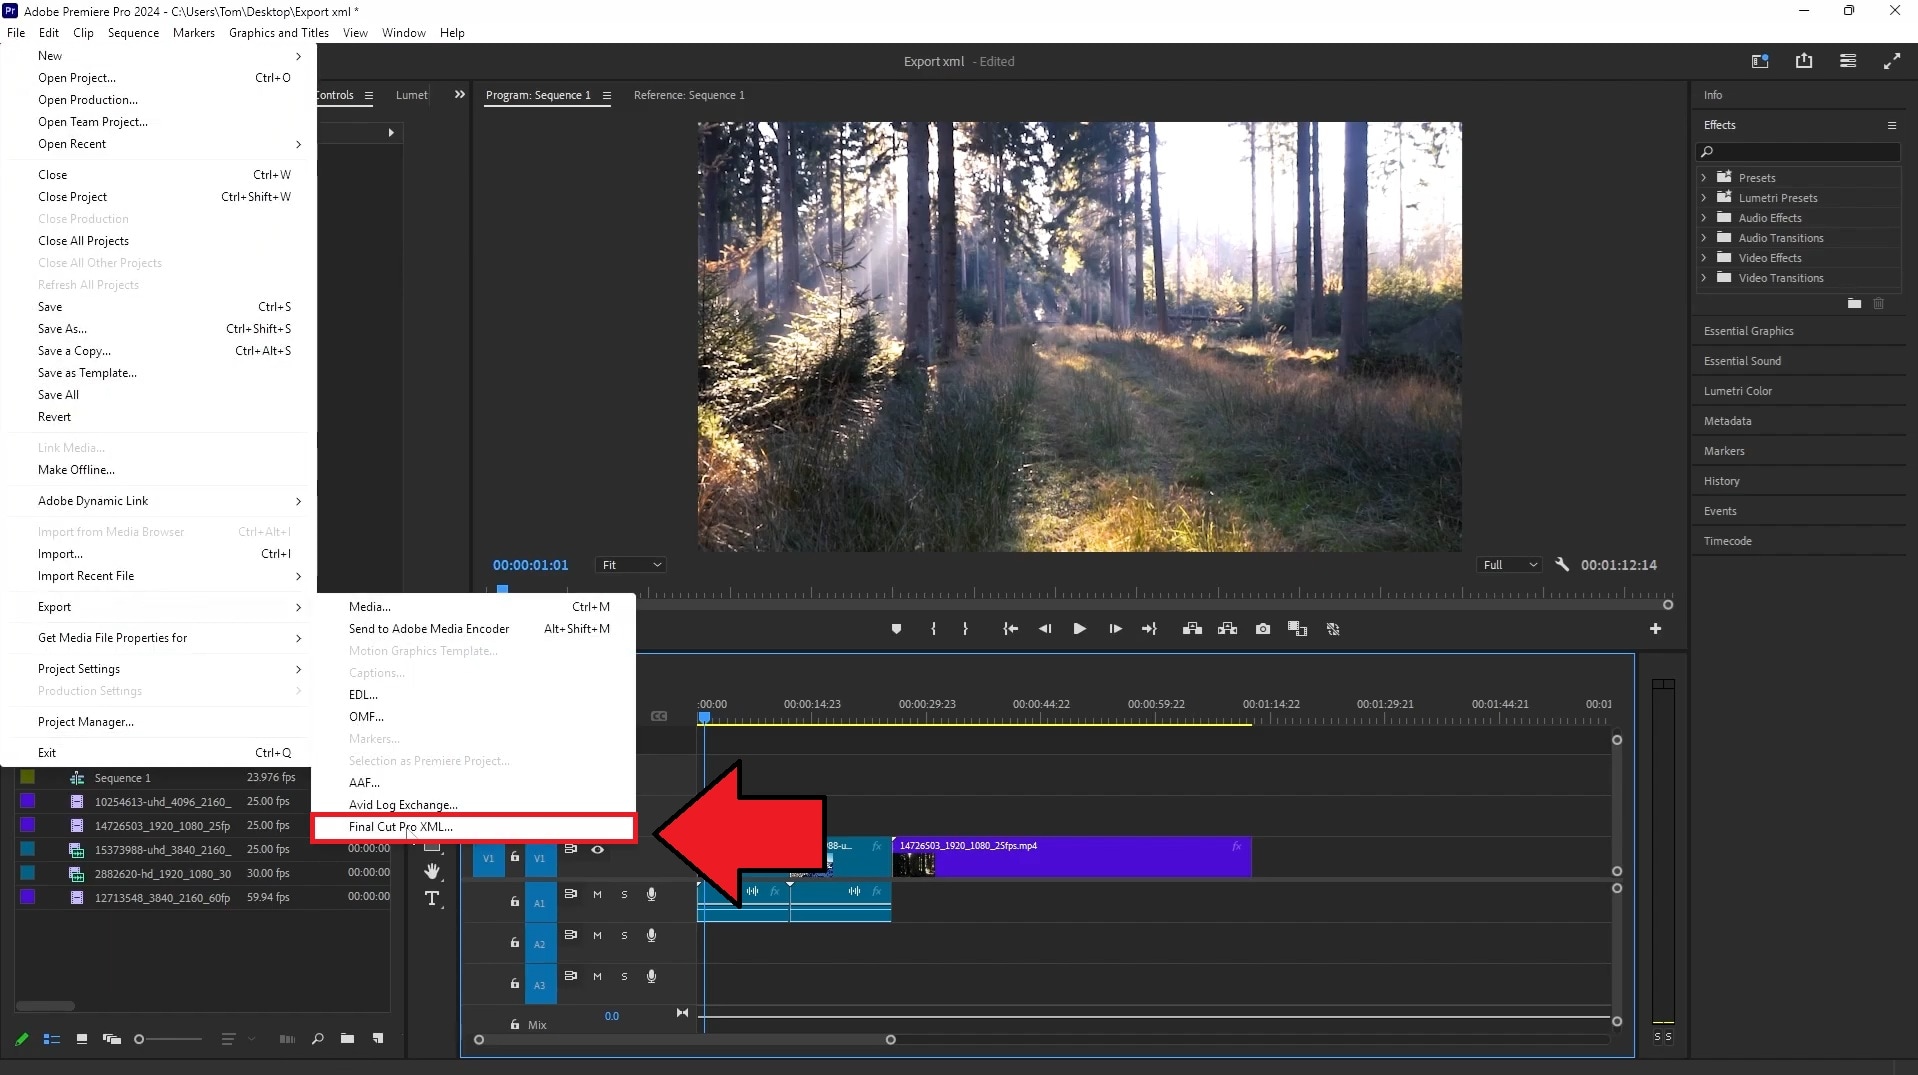The image size is (1918, 1075).
Task: Enable voice-over record on A1
Action: pos(651,895)
